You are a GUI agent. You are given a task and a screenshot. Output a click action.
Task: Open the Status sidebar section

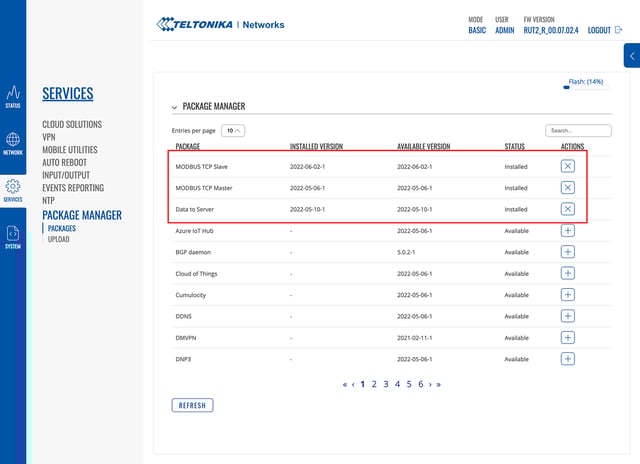(13, 97)
